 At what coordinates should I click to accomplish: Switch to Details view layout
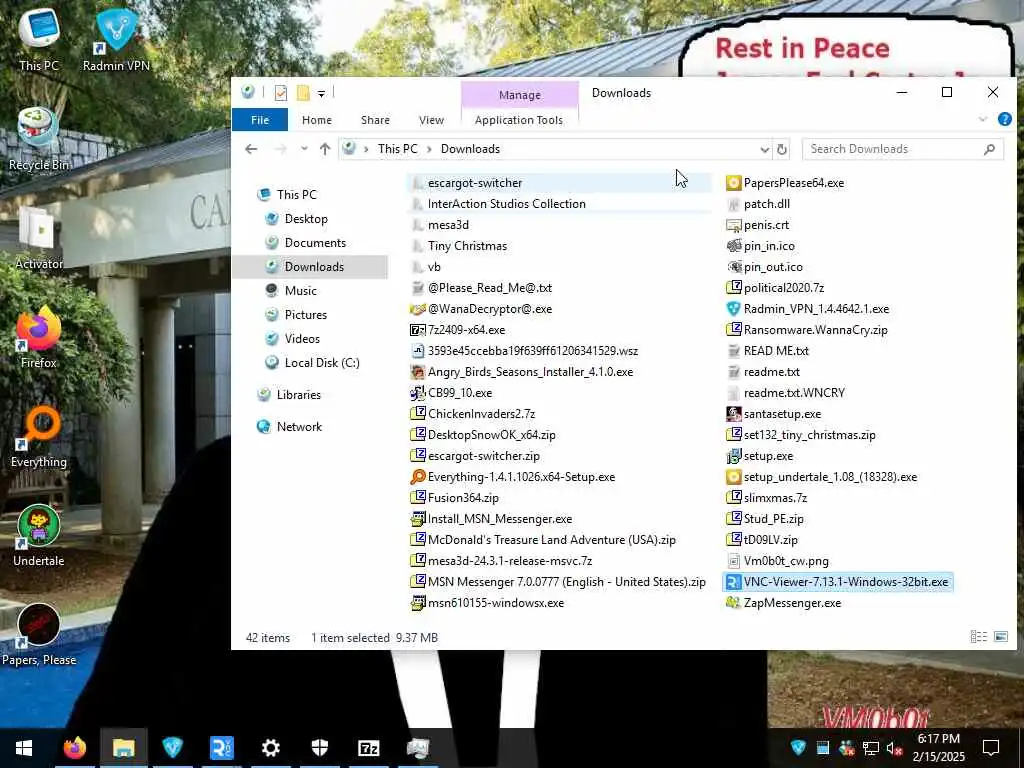[978, 637]
